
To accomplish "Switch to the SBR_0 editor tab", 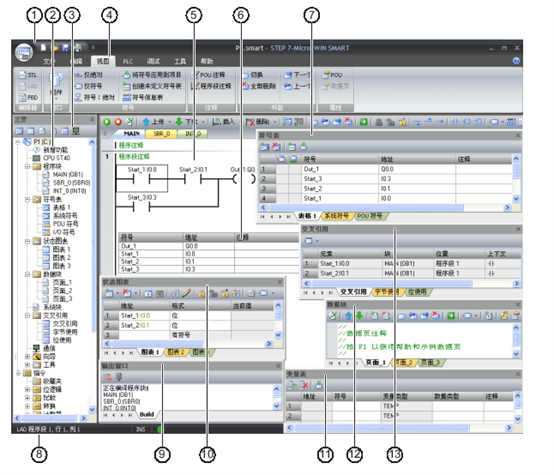I will point(162,134).
